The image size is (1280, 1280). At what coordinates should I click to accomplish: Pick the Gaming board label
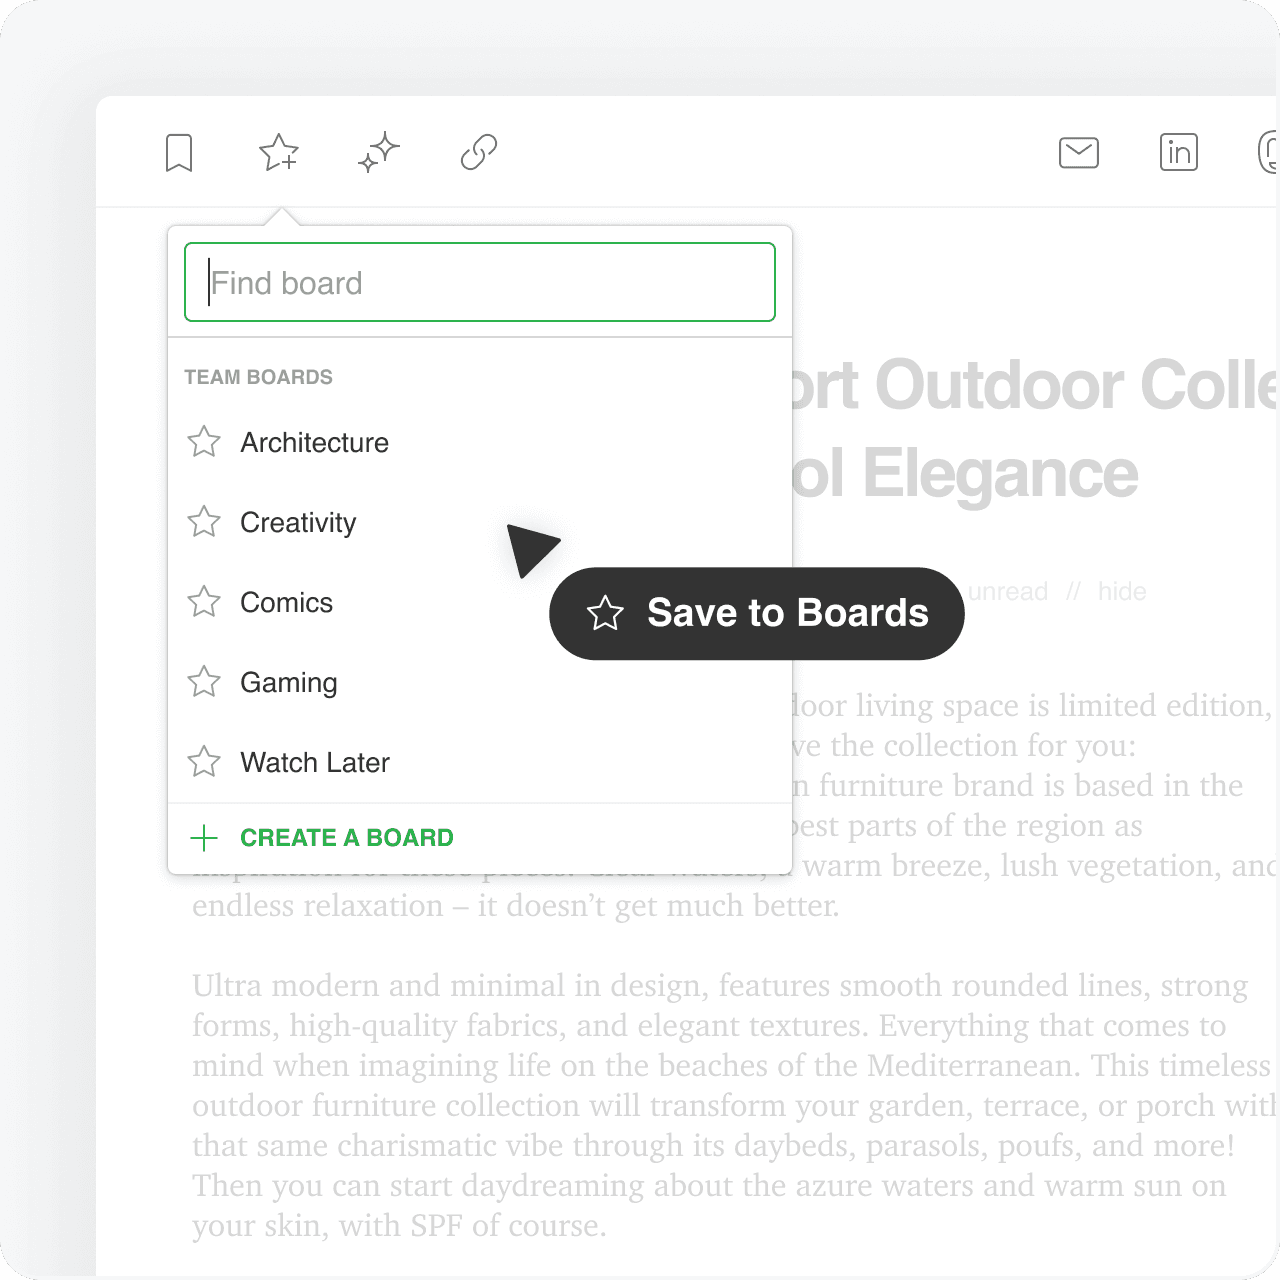point(289,683)
